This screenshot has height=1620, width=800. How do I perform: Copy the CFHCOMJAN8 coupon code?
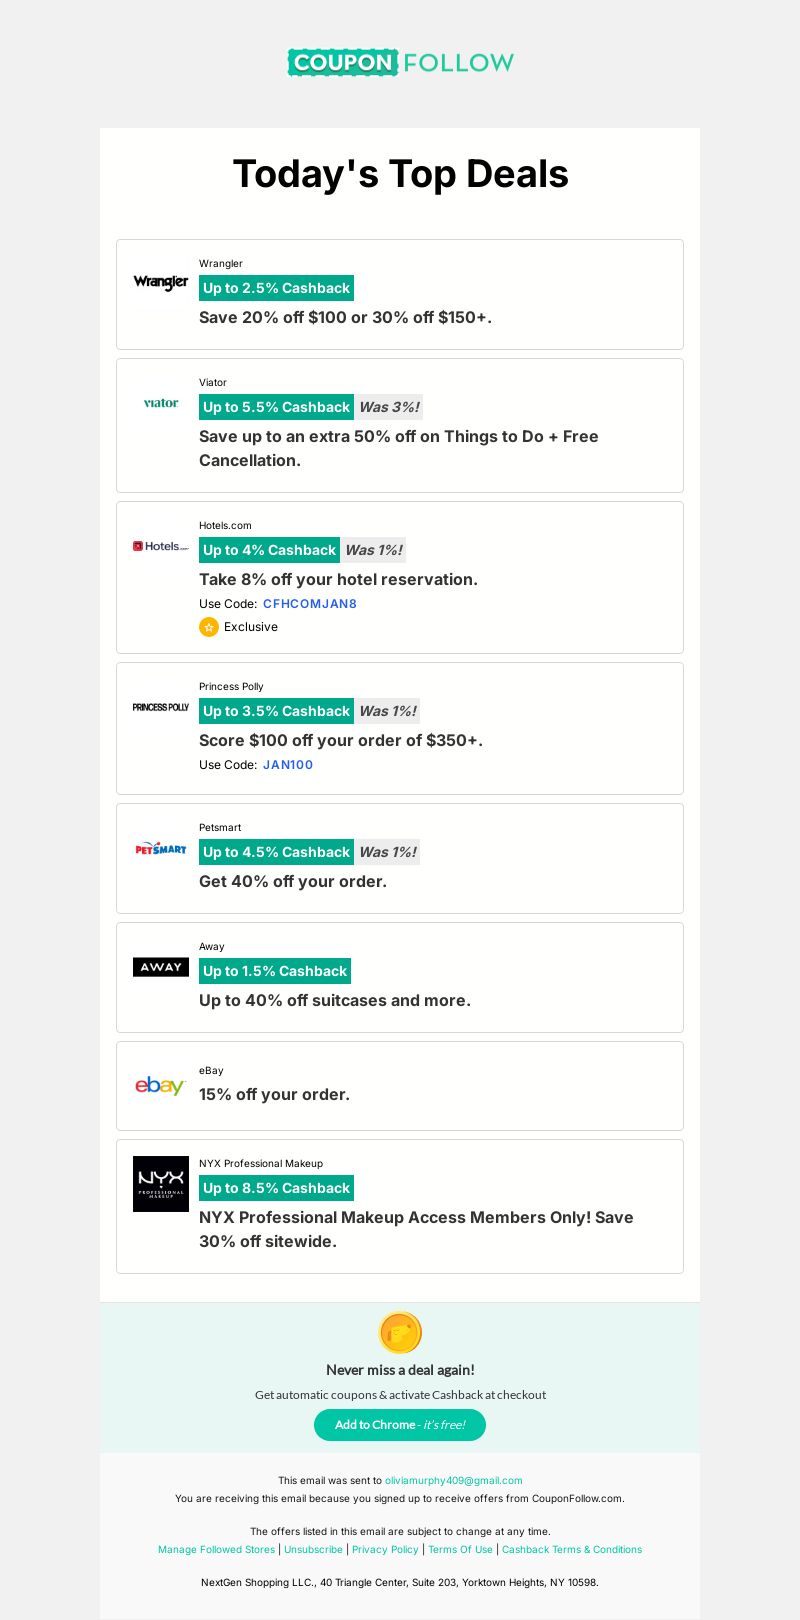[310, 604]
